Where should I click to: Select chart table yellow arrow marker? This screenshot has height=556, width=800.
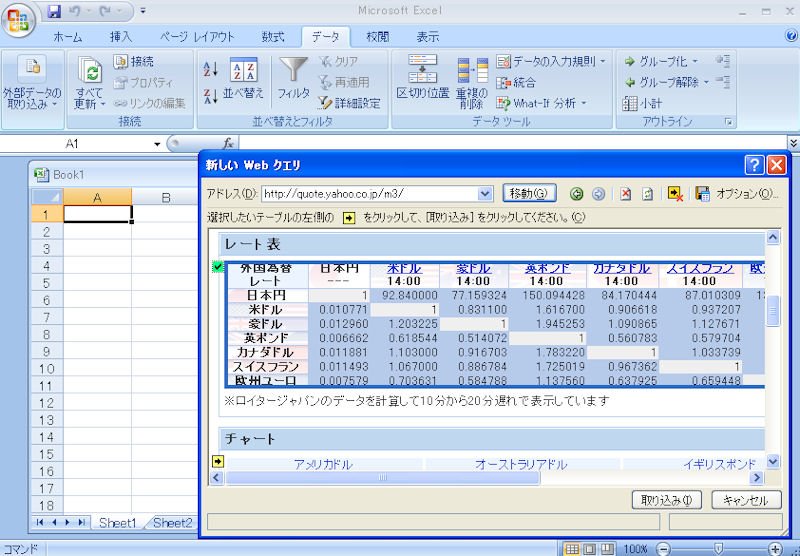218,462
